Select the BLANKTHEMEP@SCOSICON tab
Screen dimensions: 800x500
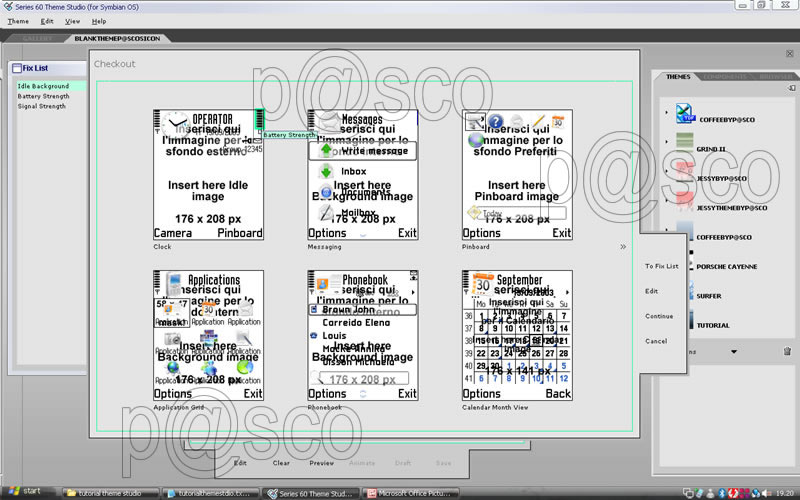[117, 38]
